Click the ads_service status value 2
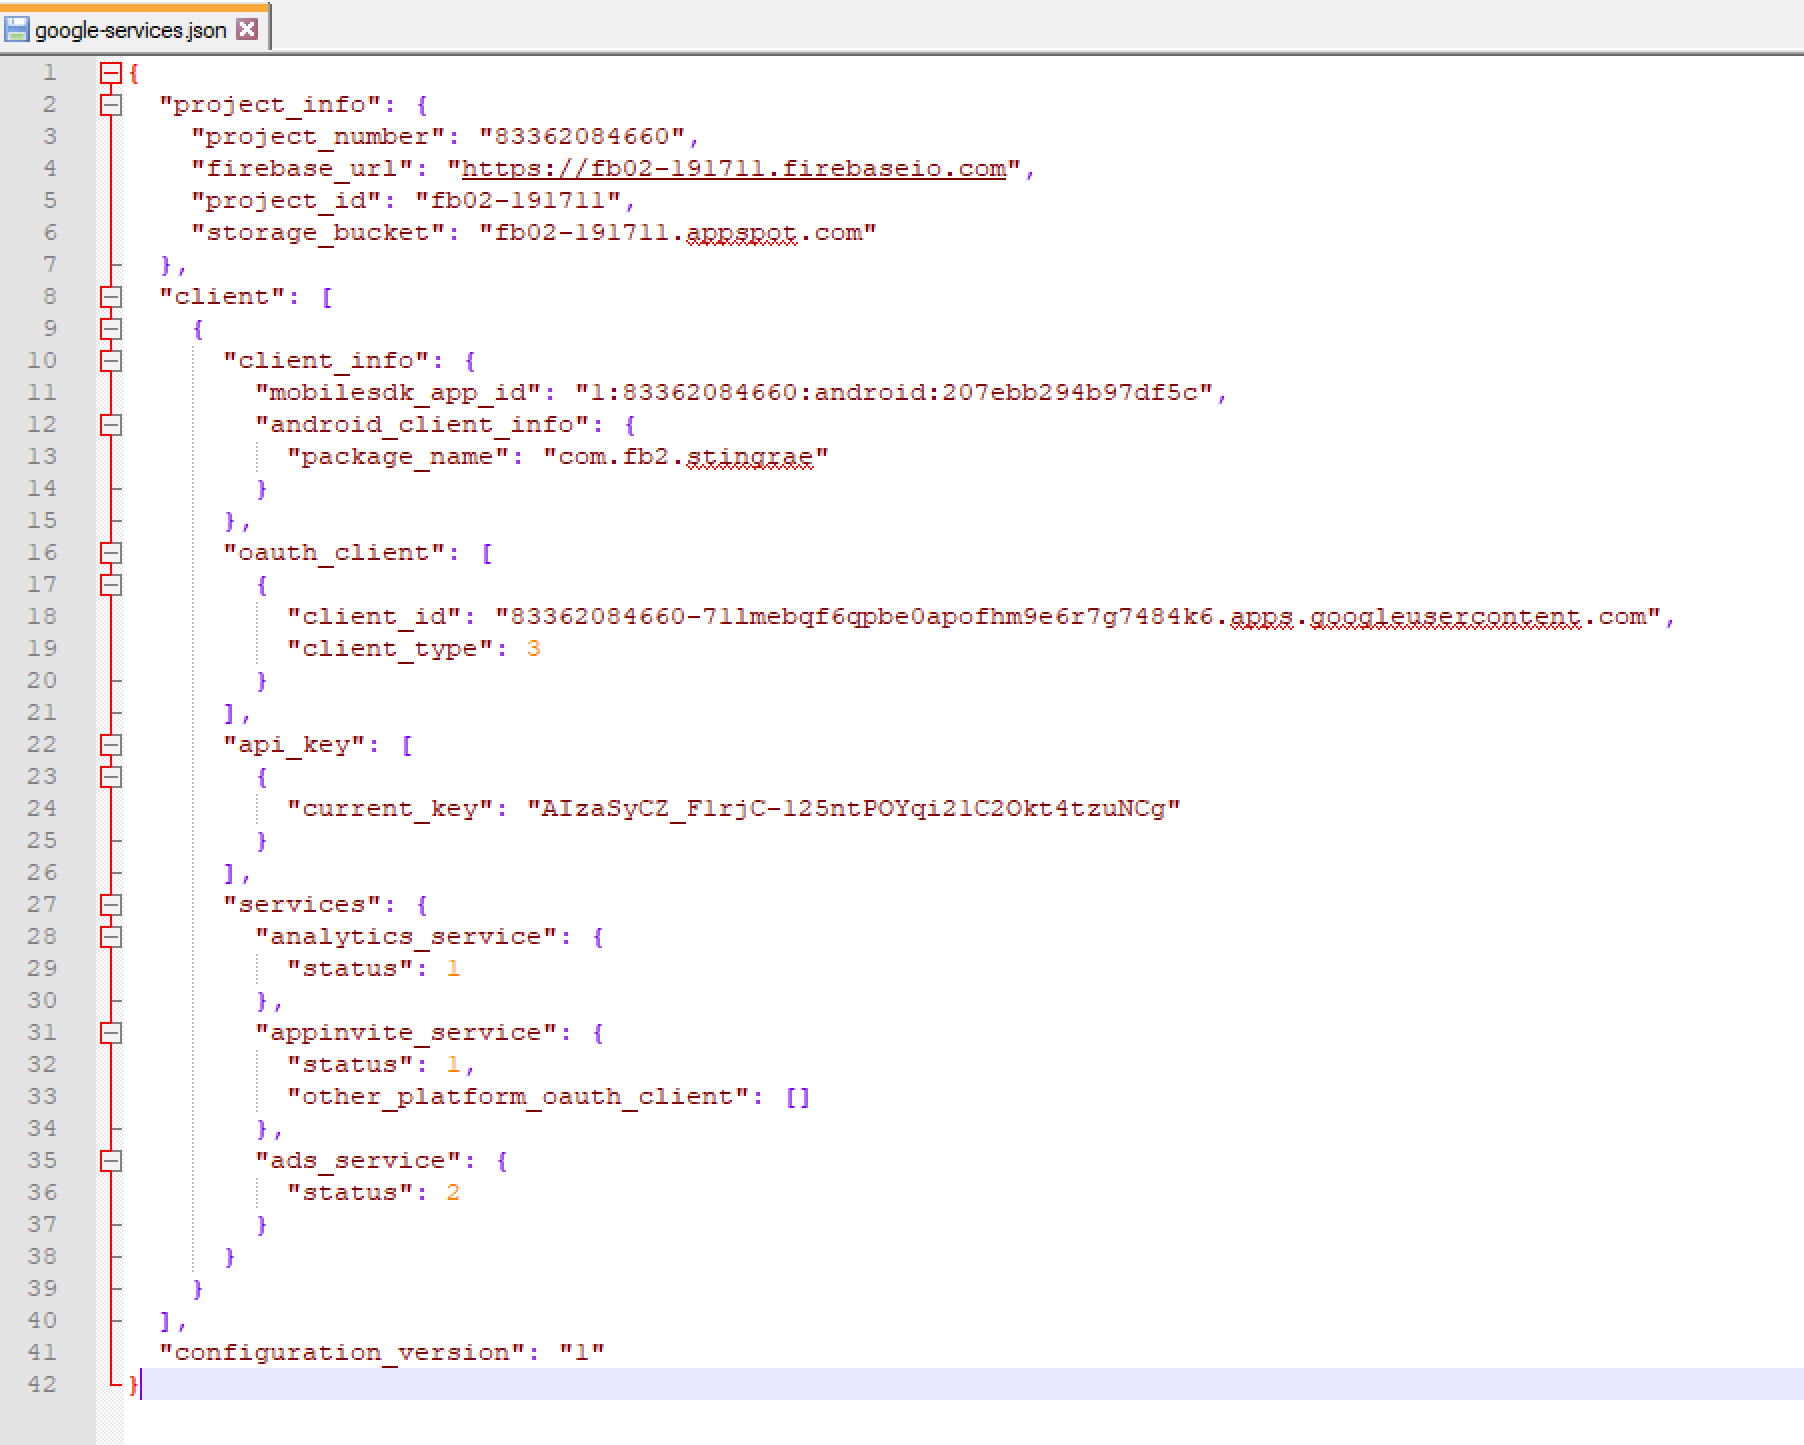 [x=453, y=1193]
